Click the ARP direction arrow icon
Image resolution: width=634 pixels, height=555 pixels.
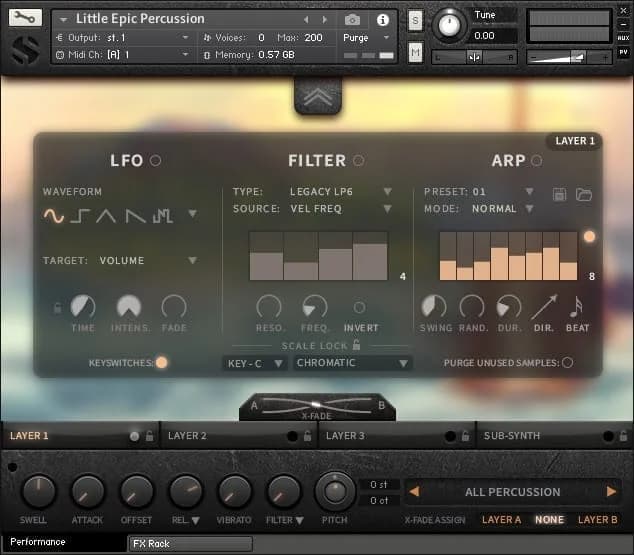point(544,307)
